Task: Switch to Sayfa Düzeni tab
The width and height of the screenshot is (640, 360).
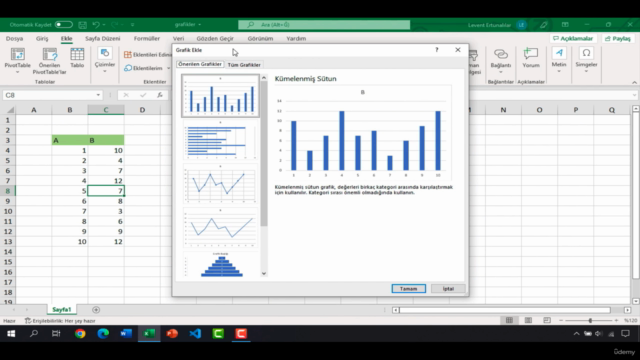Action: click(102, 38)
